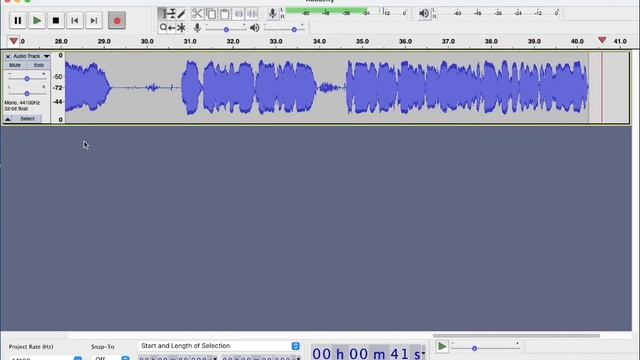640x360 pixels.
Task: Open the time display format arrow
Action: pos(423,353)
